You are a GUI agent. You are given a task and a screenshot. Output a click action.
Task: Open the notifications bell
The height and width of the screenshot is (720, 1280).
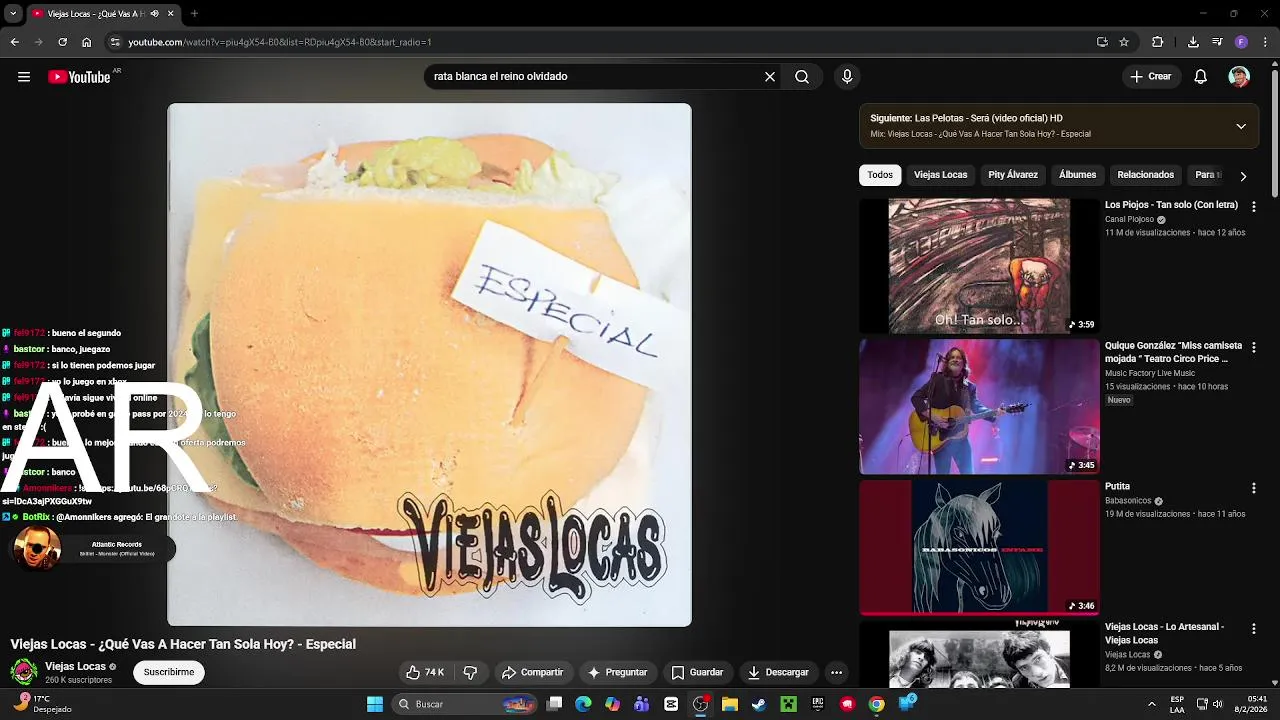pos(1201,77)
